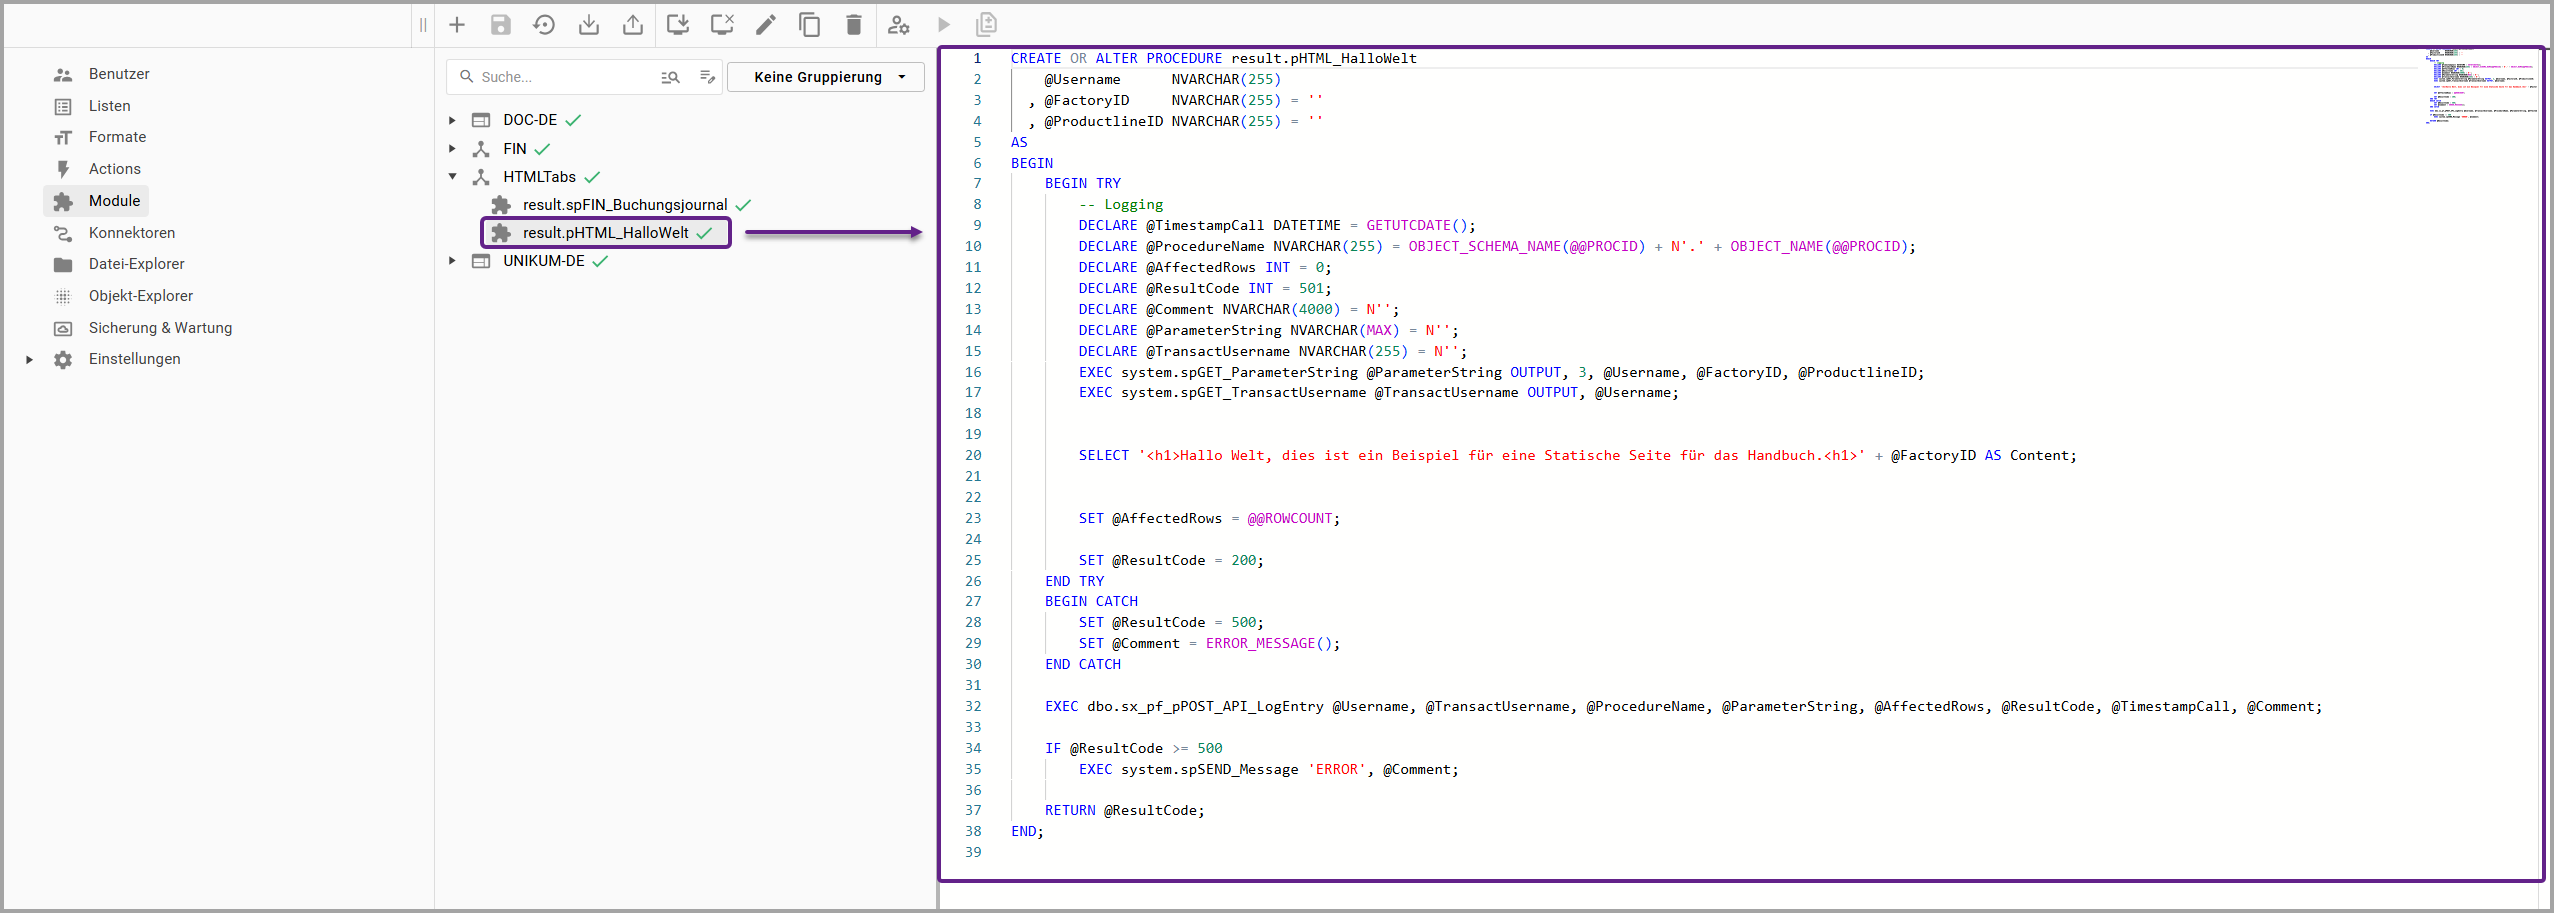Expand the UNIKUM-DE tree node
Viewport: 2554px width, 913px height.
452,261
